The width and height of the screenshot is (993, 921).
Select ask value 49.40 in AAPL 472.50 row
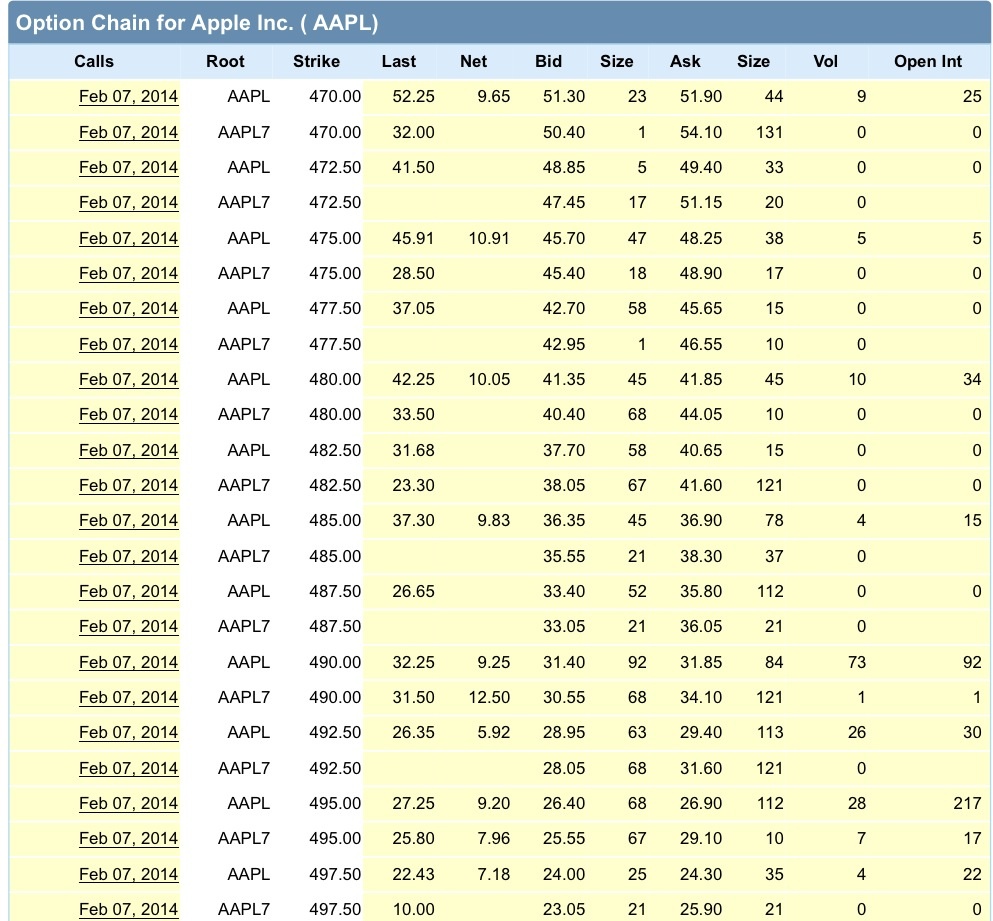[x=701, y=168]
